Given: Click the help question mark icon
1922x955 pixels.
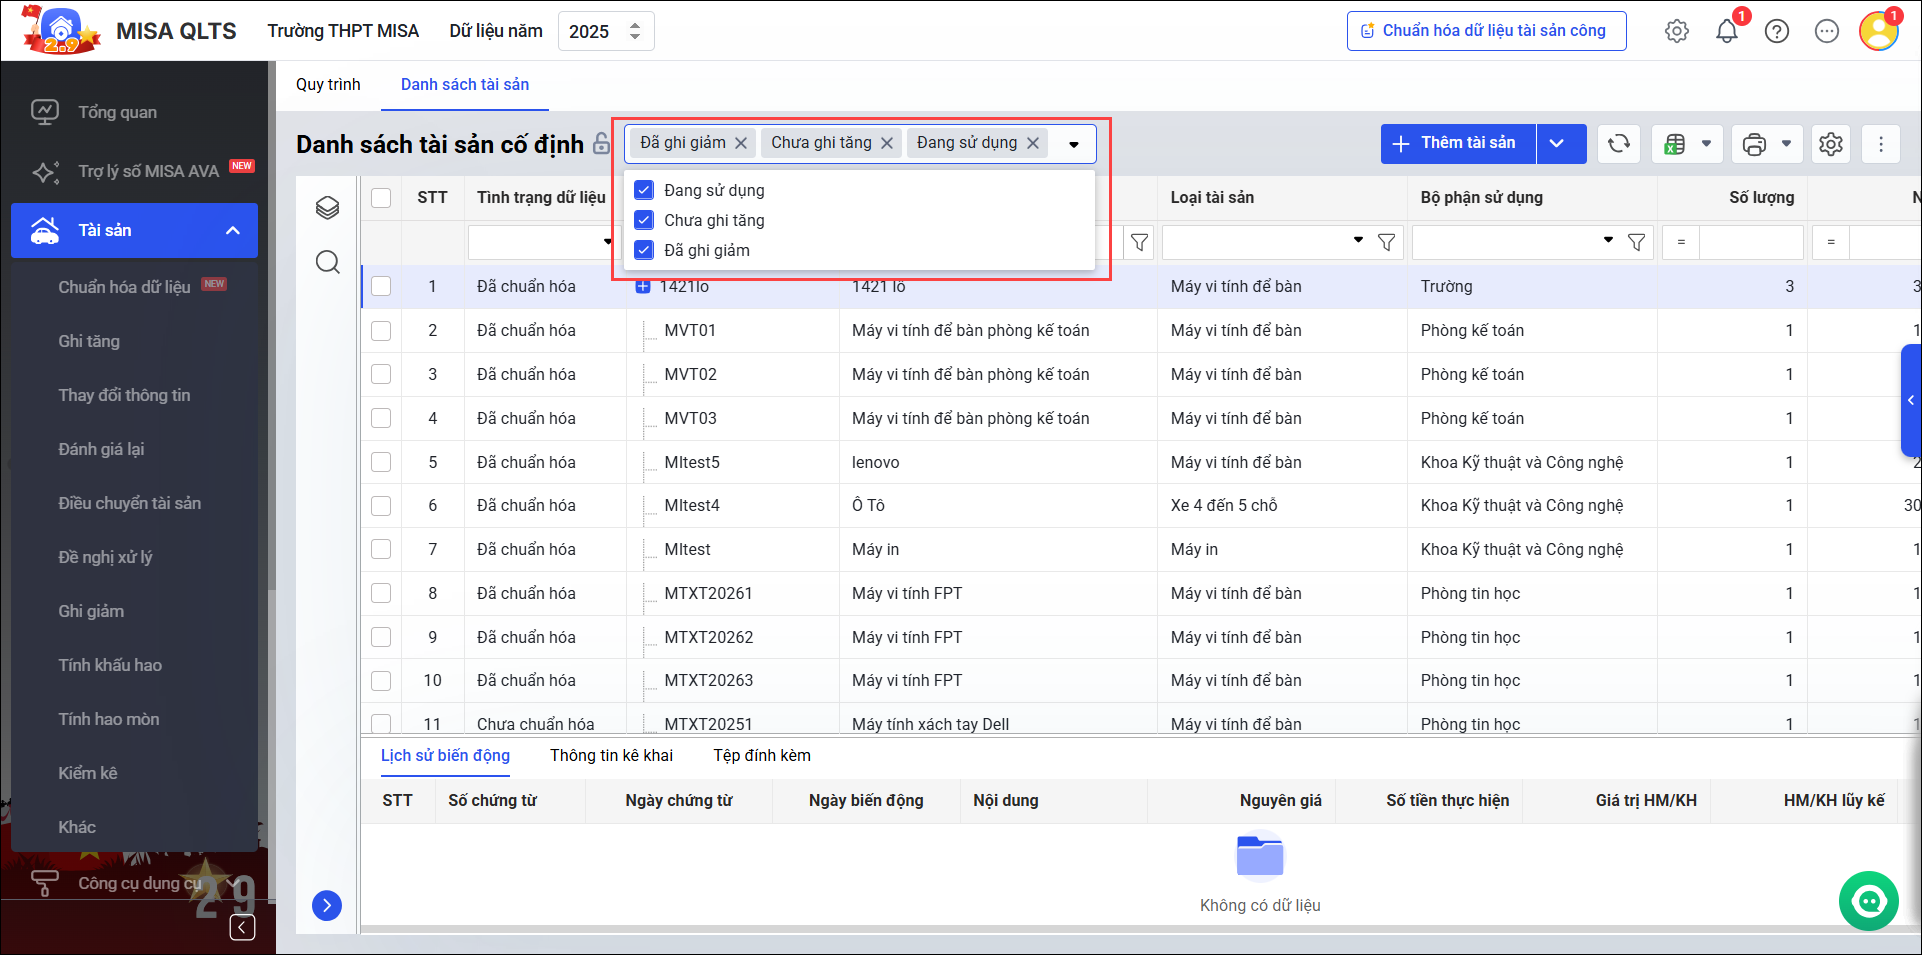Looking at the screenshot, I should (x=1777, y=31).
